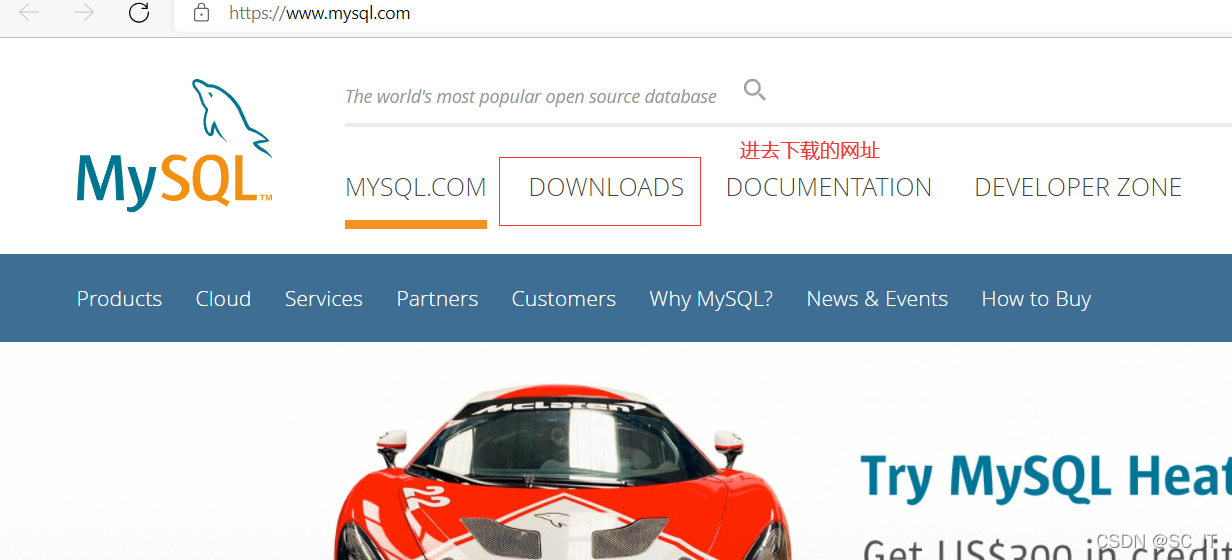
Task: Open News & Events menu item
Action: [x=877, y=299]
